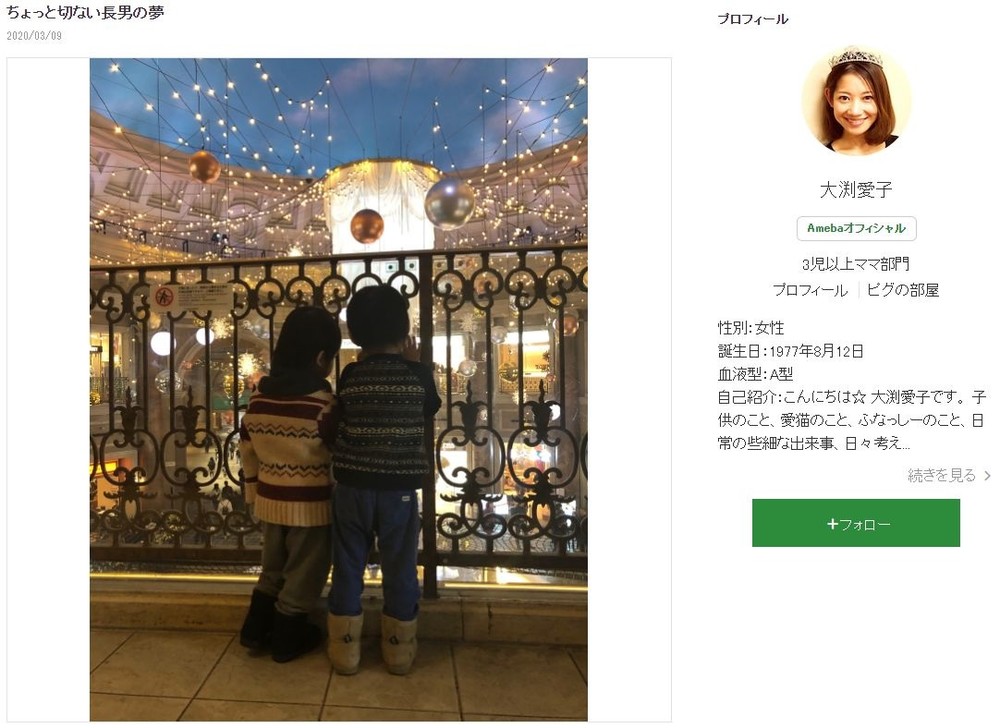Click the tiara on the avatar image
This screenshot has height=728, width=1000.
click(855, 58)
